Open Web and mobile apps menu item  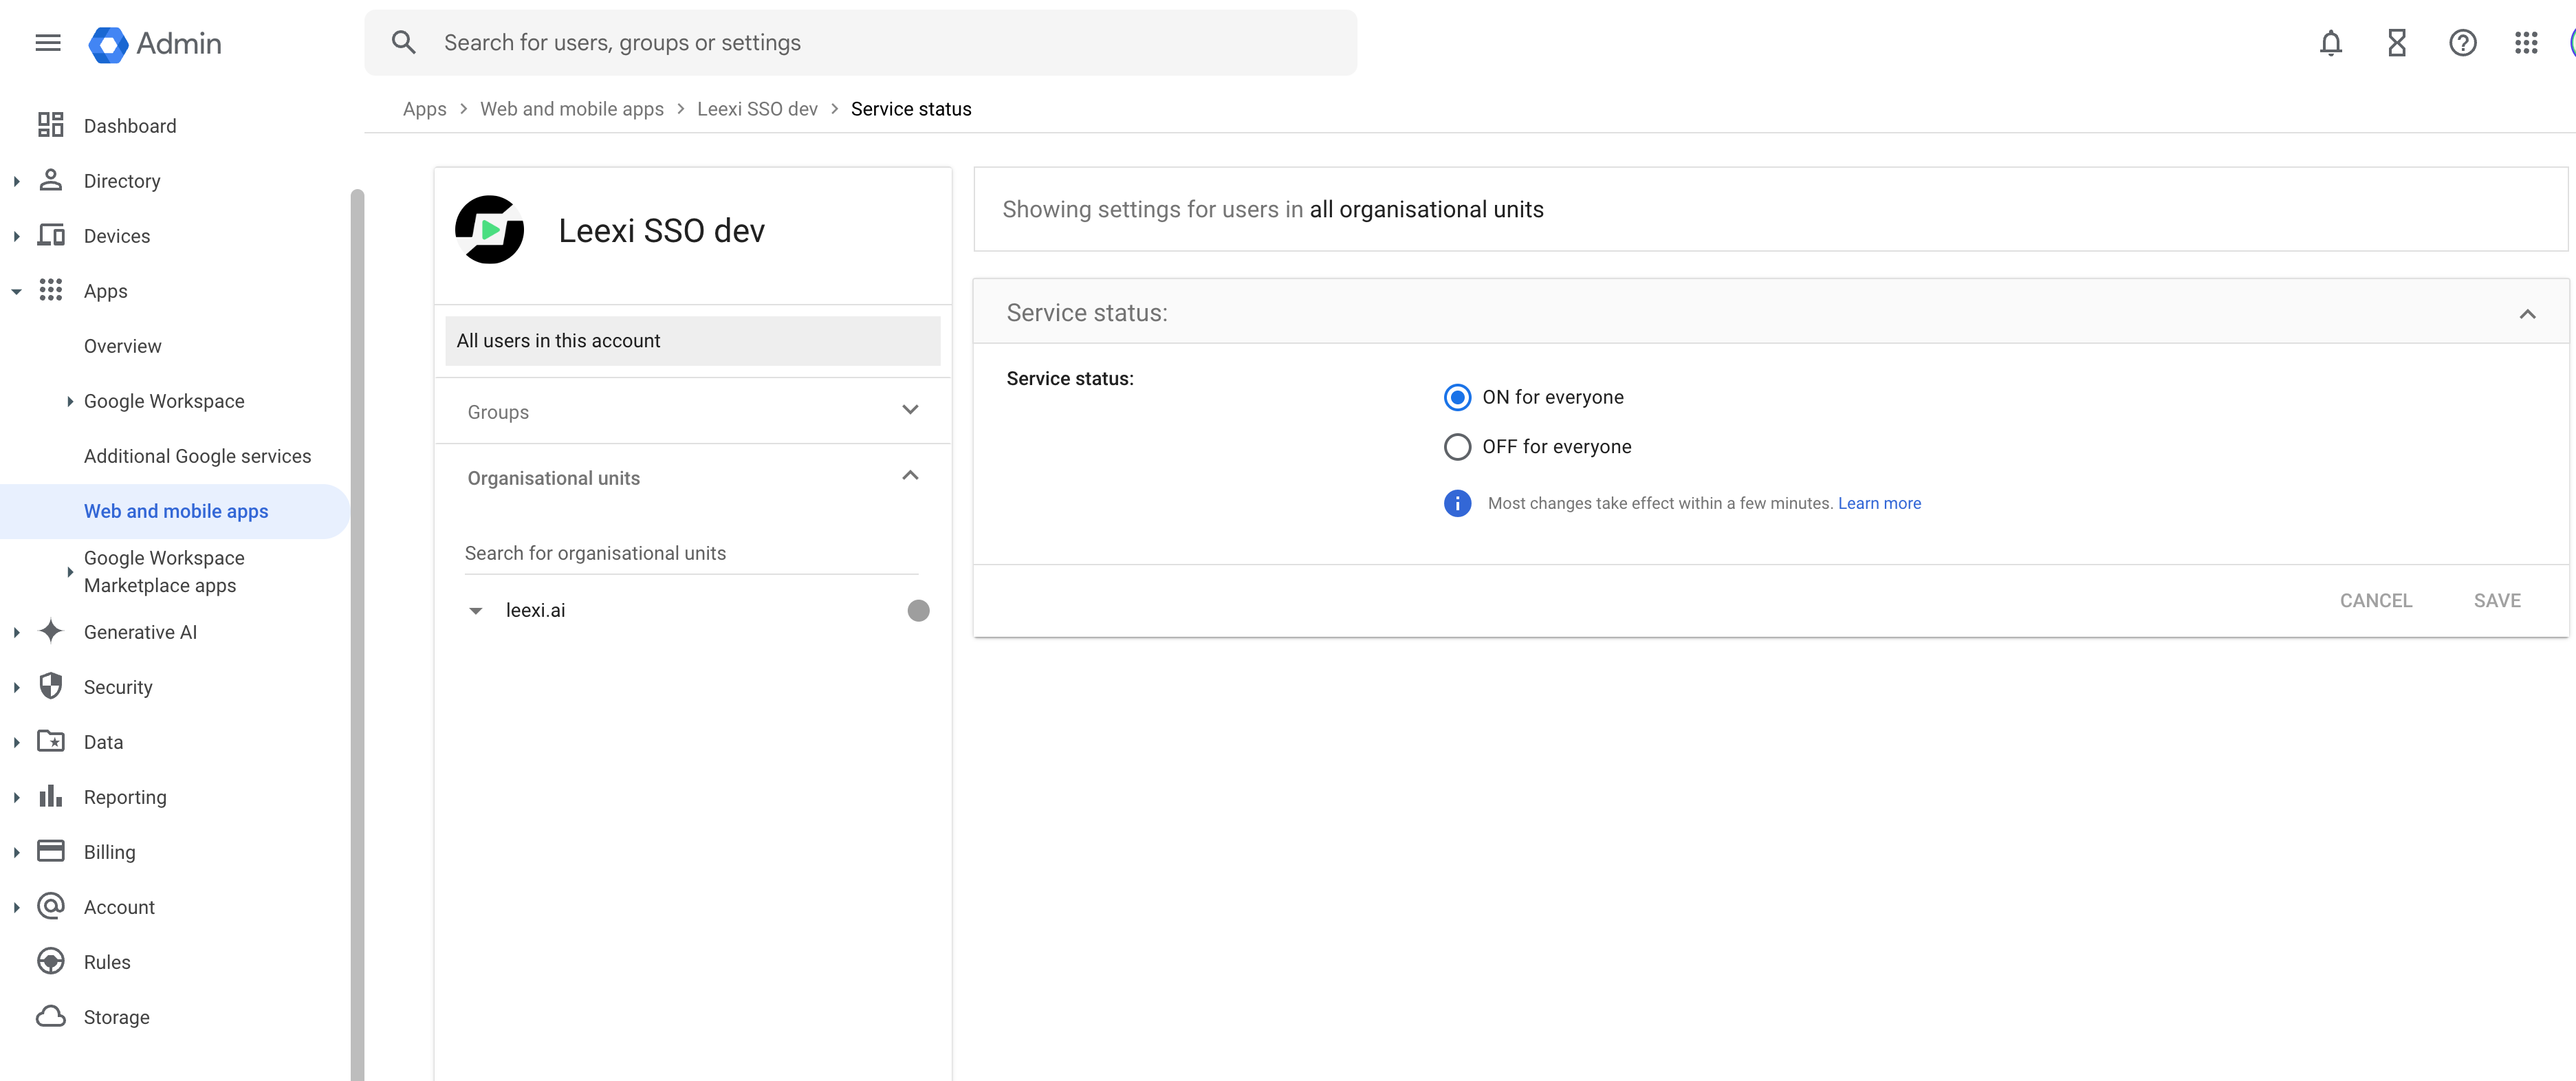tap(176, 511)
